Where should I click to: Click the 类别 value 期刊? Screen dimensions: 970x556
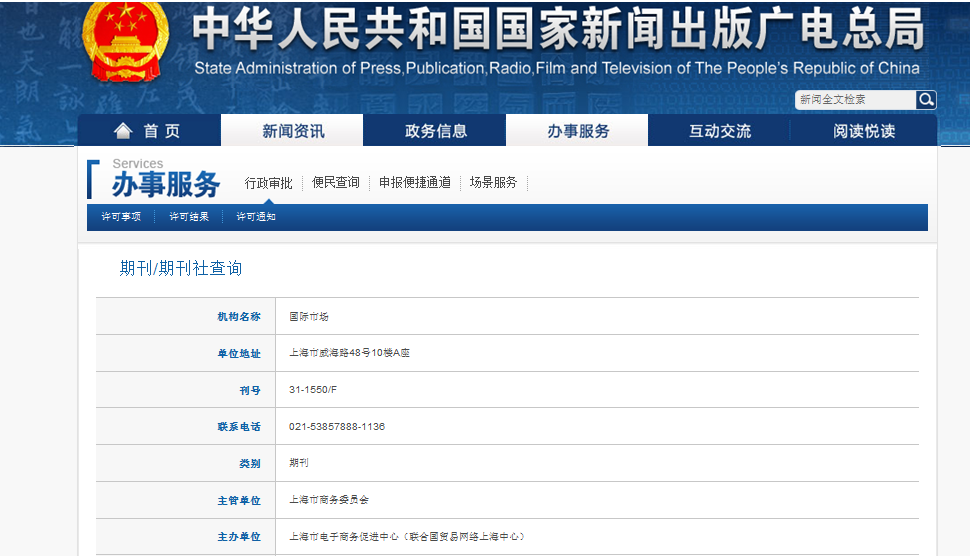[x=299, y=463]
